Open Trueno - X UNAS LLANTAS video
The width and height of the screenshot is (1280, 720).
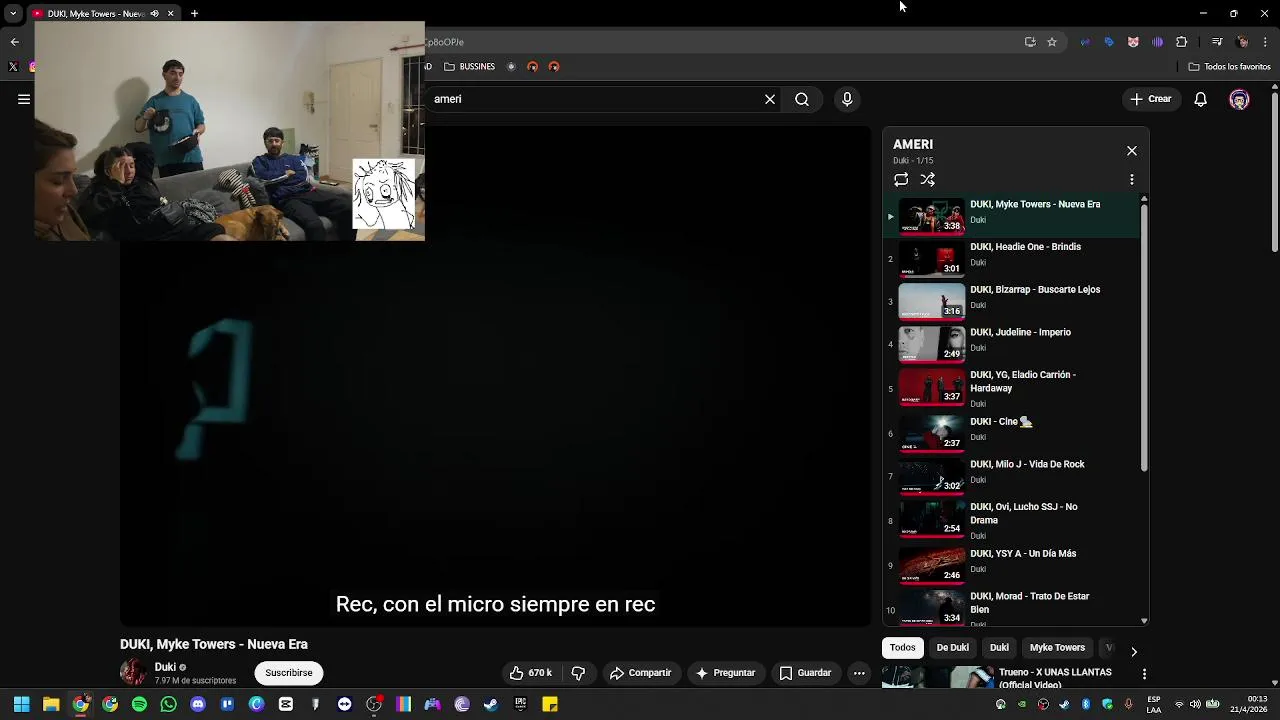tap(1055, 678)
